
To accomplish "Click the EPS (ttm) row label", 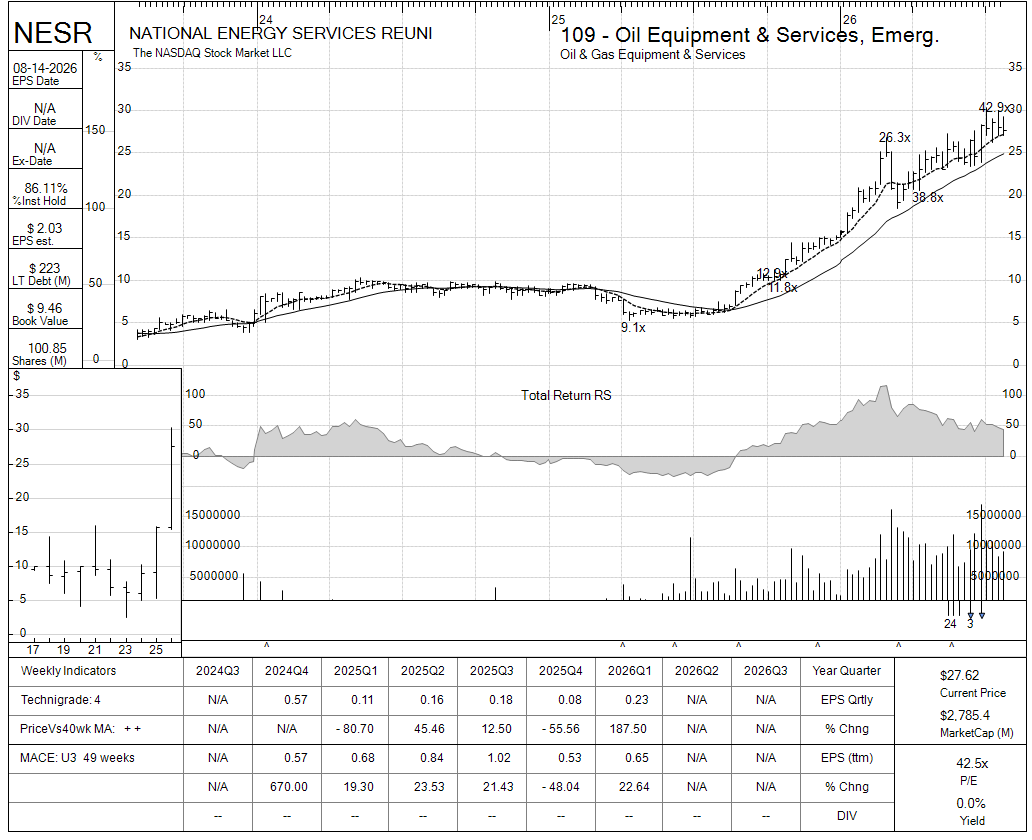I will (x=846, y=758).
